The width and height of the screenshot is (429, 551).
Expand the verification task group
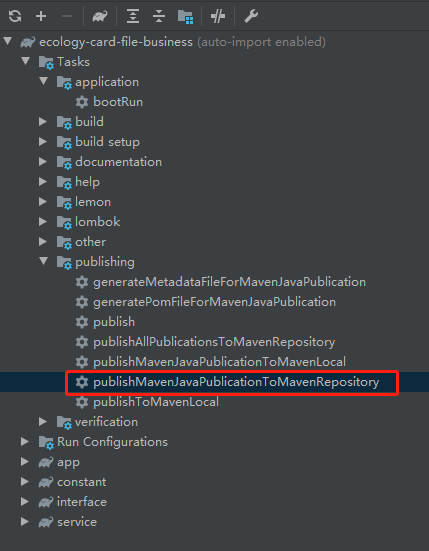pos(43,421)
